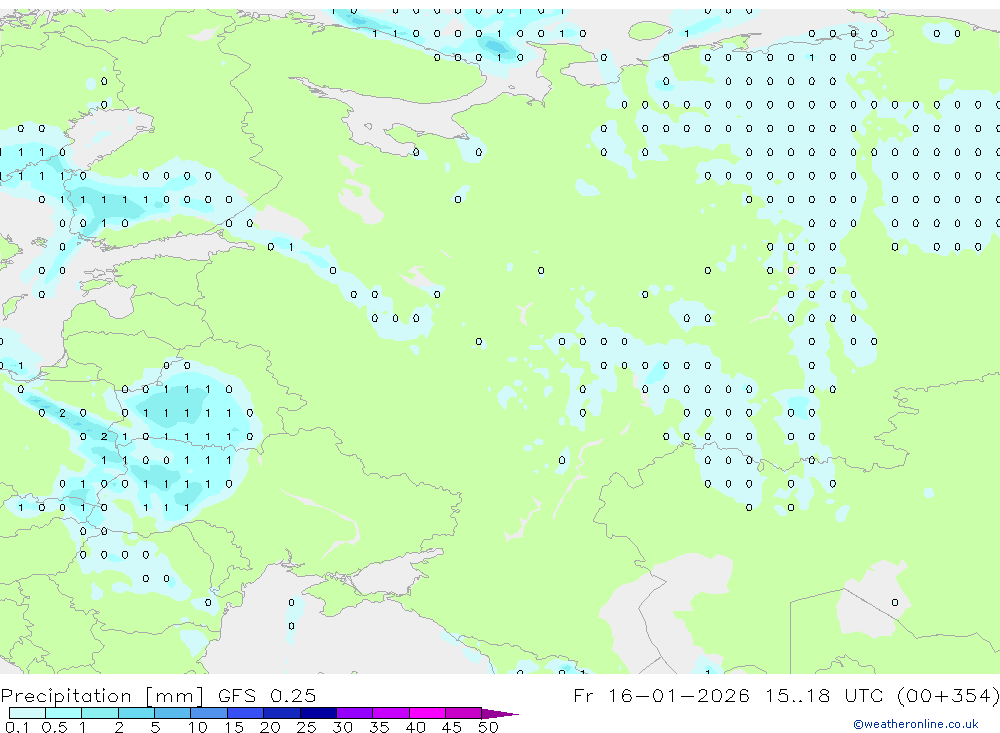Click the legend scale label '50'

(x=488, y=727)
